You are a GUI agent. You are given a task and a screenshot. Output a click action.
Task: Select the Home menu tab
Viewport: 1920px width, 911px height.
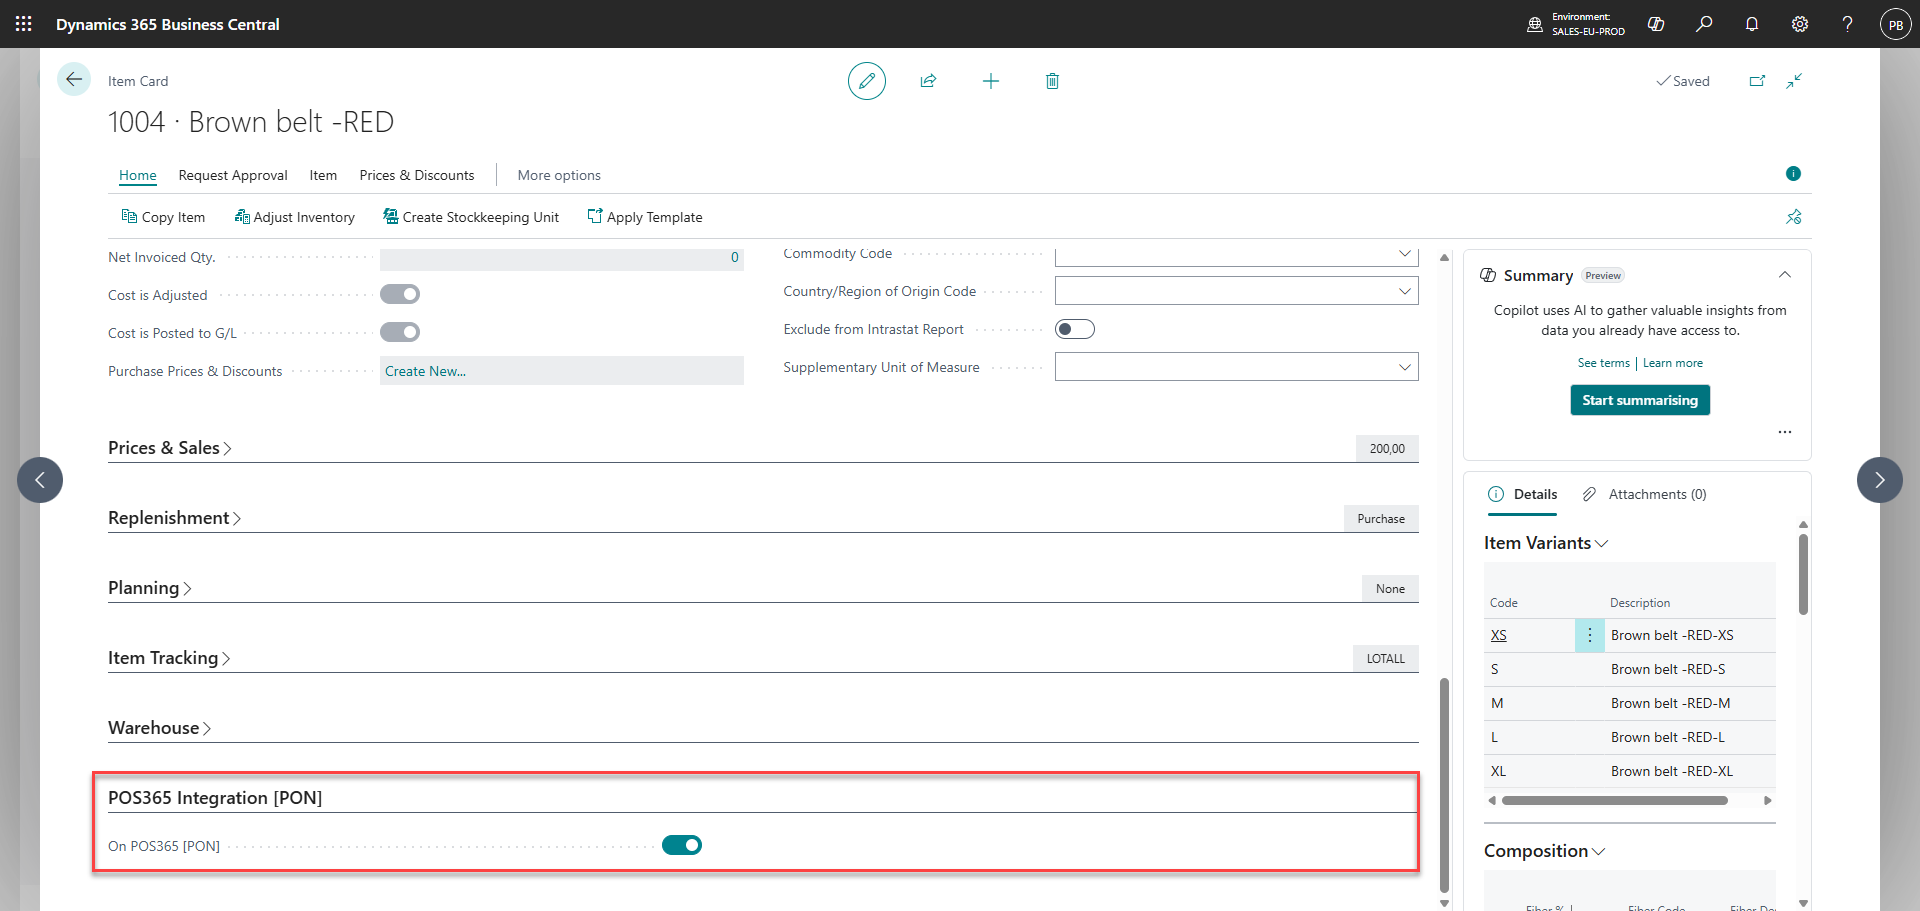click(138, 175)
